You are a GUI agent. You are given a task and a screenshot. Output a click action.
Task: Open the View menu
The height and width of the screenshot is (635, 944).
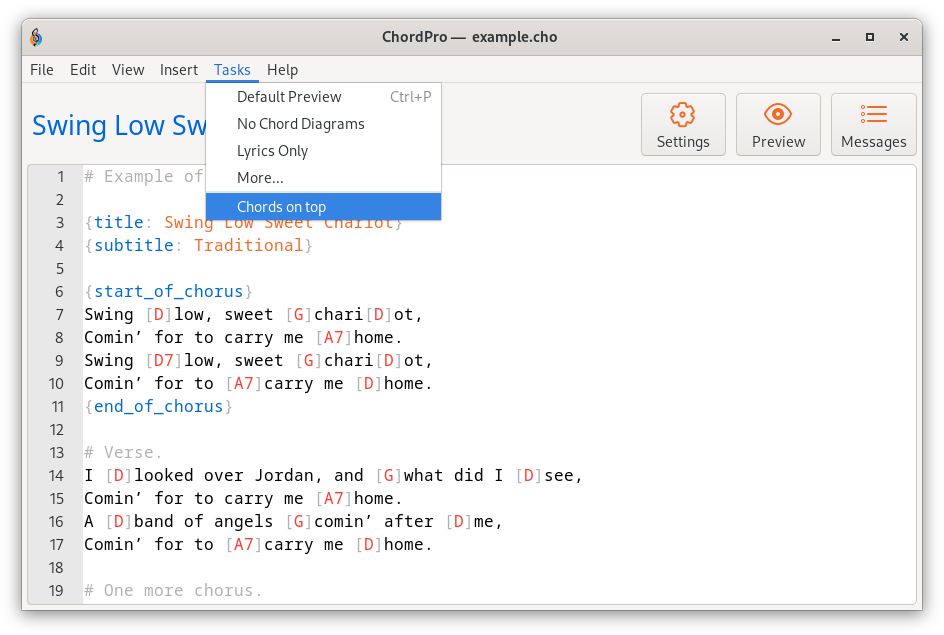pos(128,70)
